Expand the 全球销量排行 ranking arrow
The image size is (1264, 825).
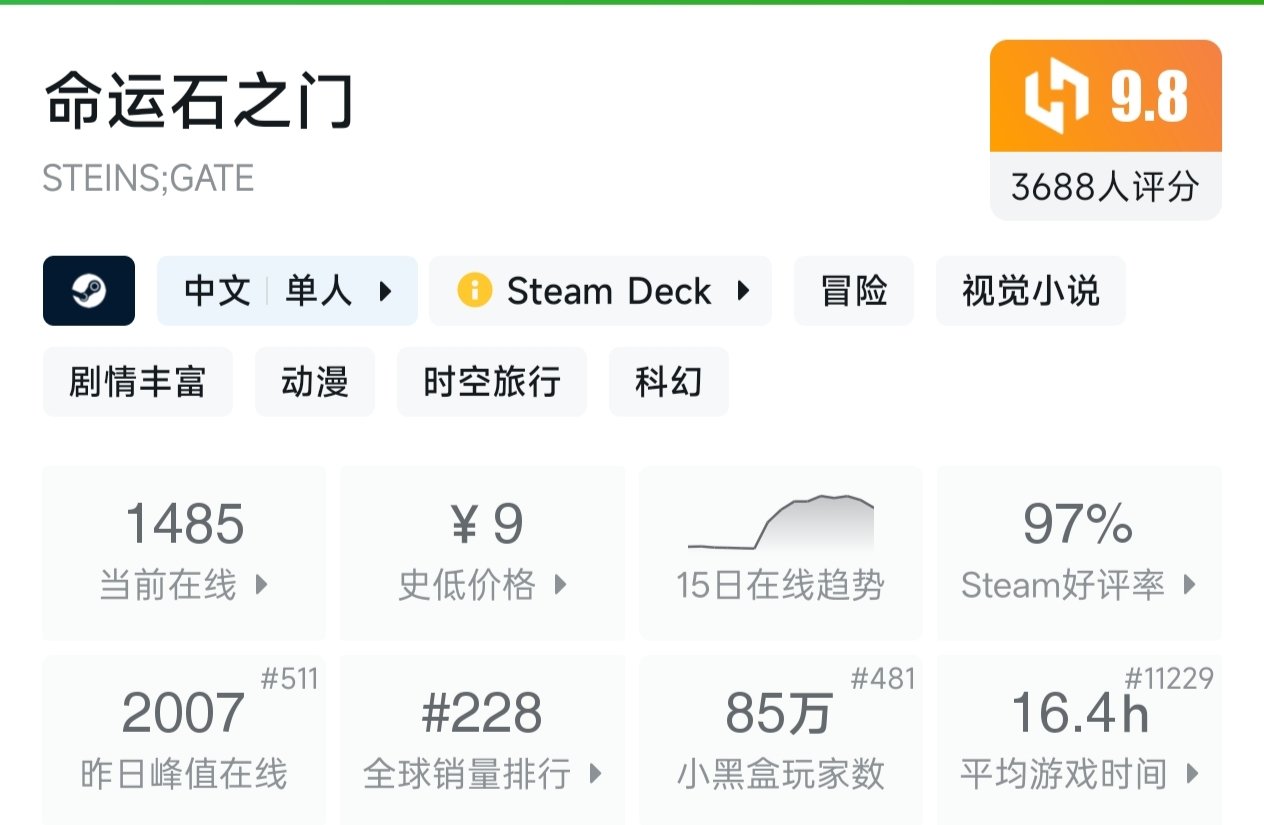pyautogui.click(x=596, y=774)
